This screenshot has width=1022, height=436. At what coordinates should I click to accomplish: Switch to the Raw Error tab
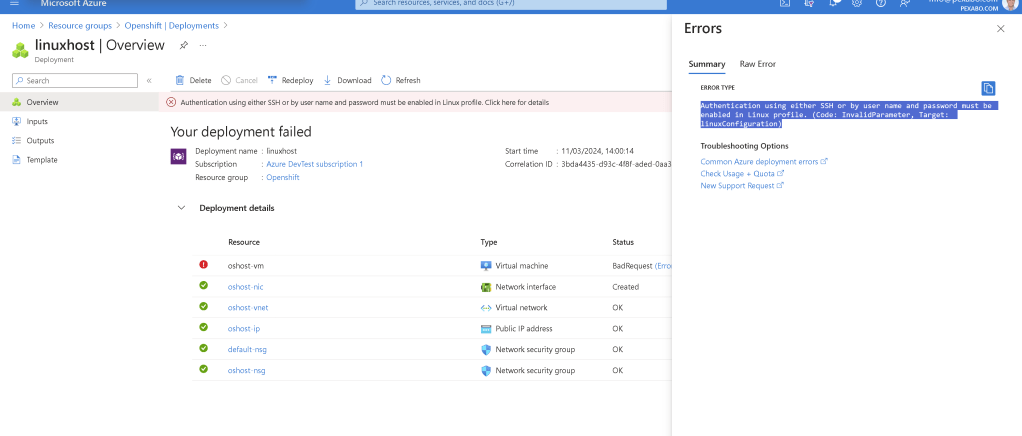pos(757,64)
